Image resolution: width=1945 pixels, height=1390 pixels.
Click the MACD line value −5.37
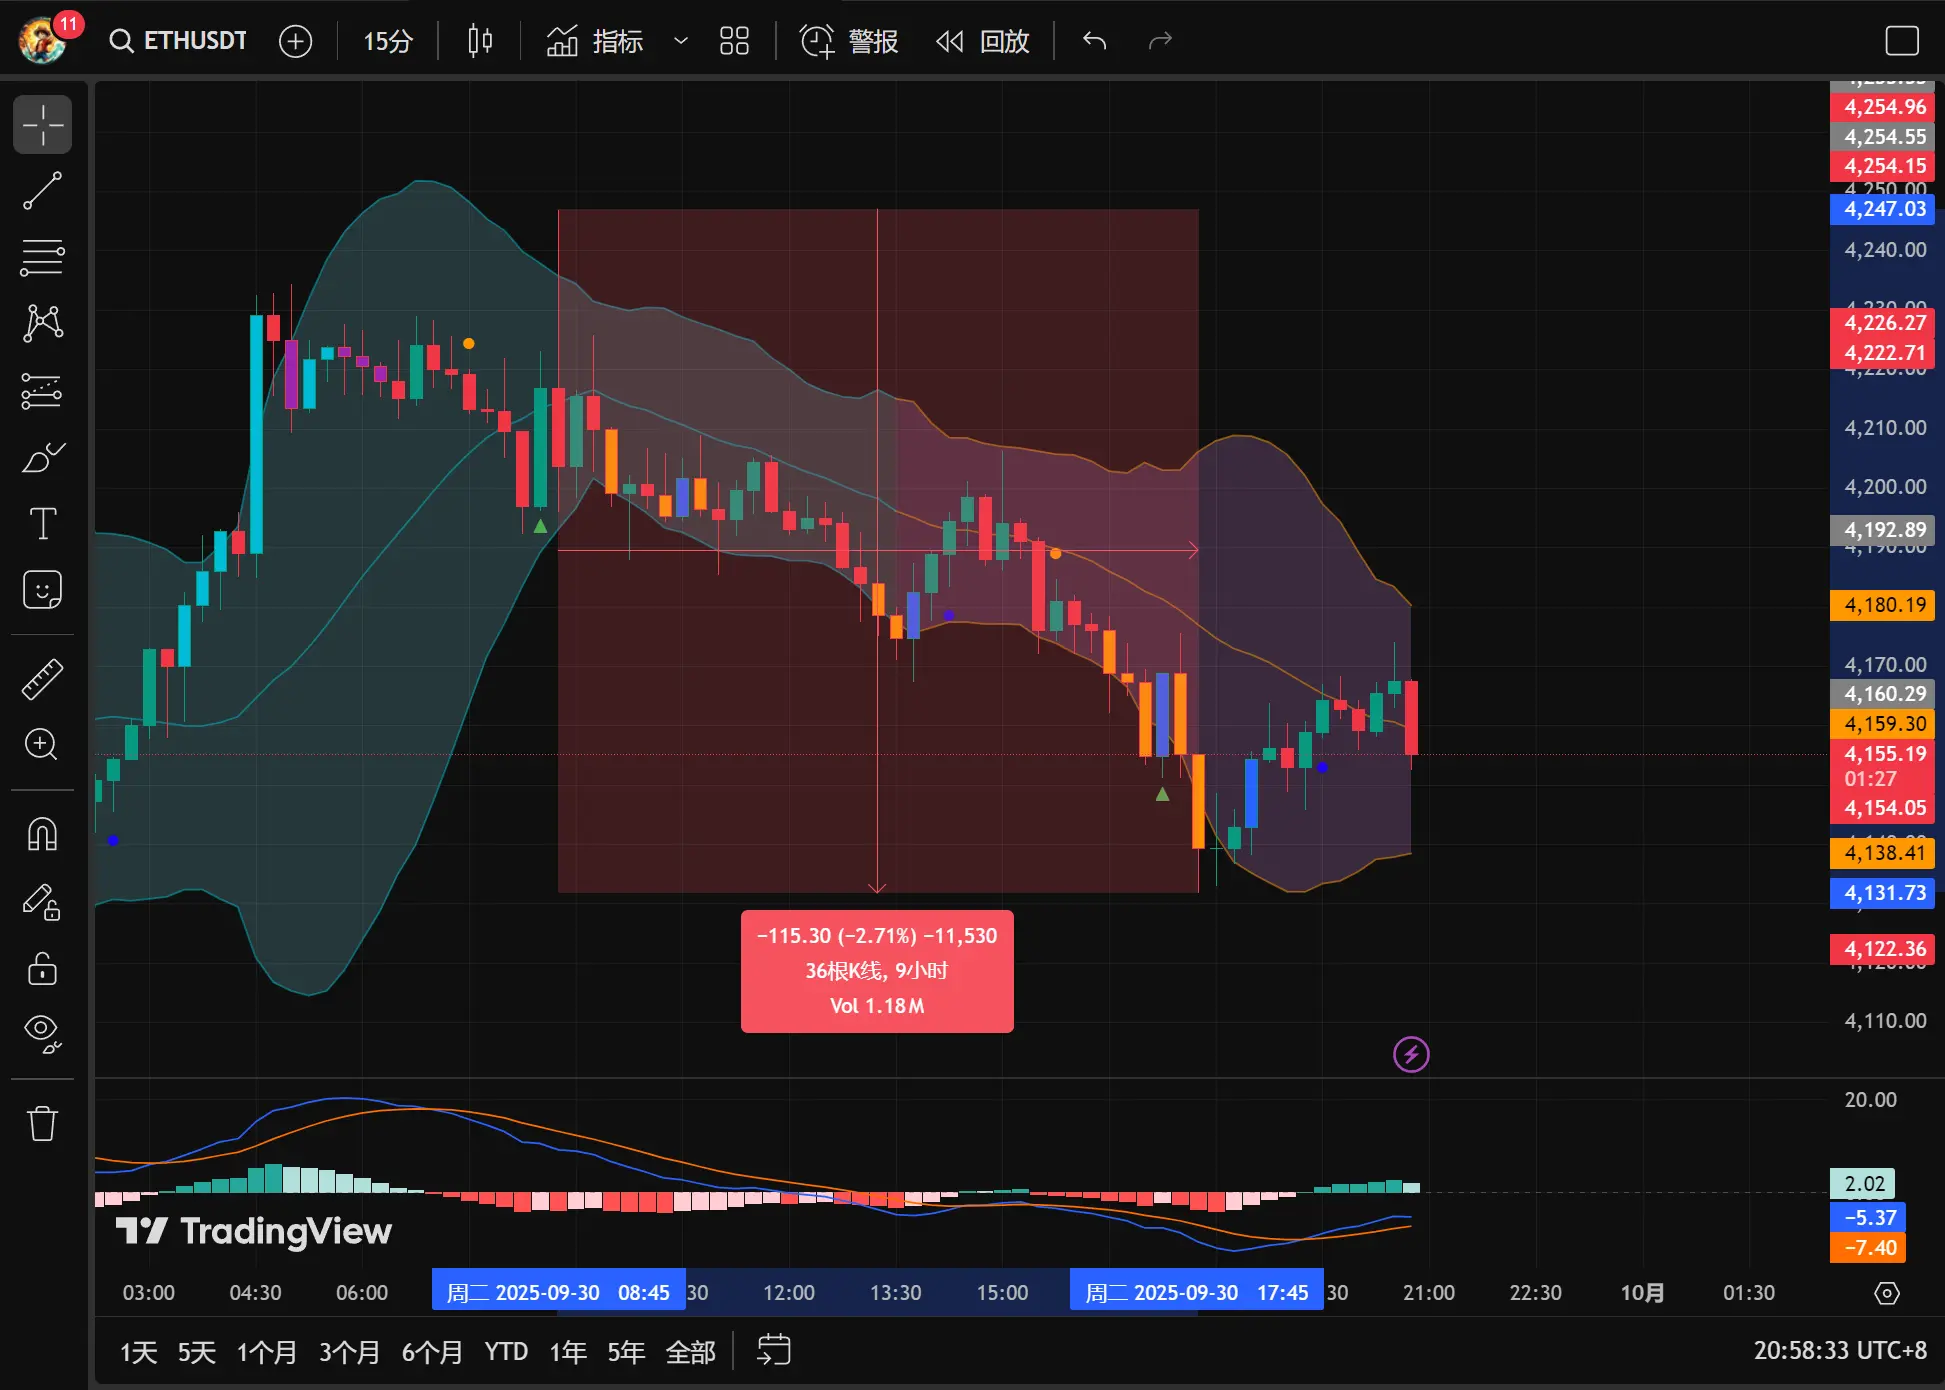click(1868, 1217)
